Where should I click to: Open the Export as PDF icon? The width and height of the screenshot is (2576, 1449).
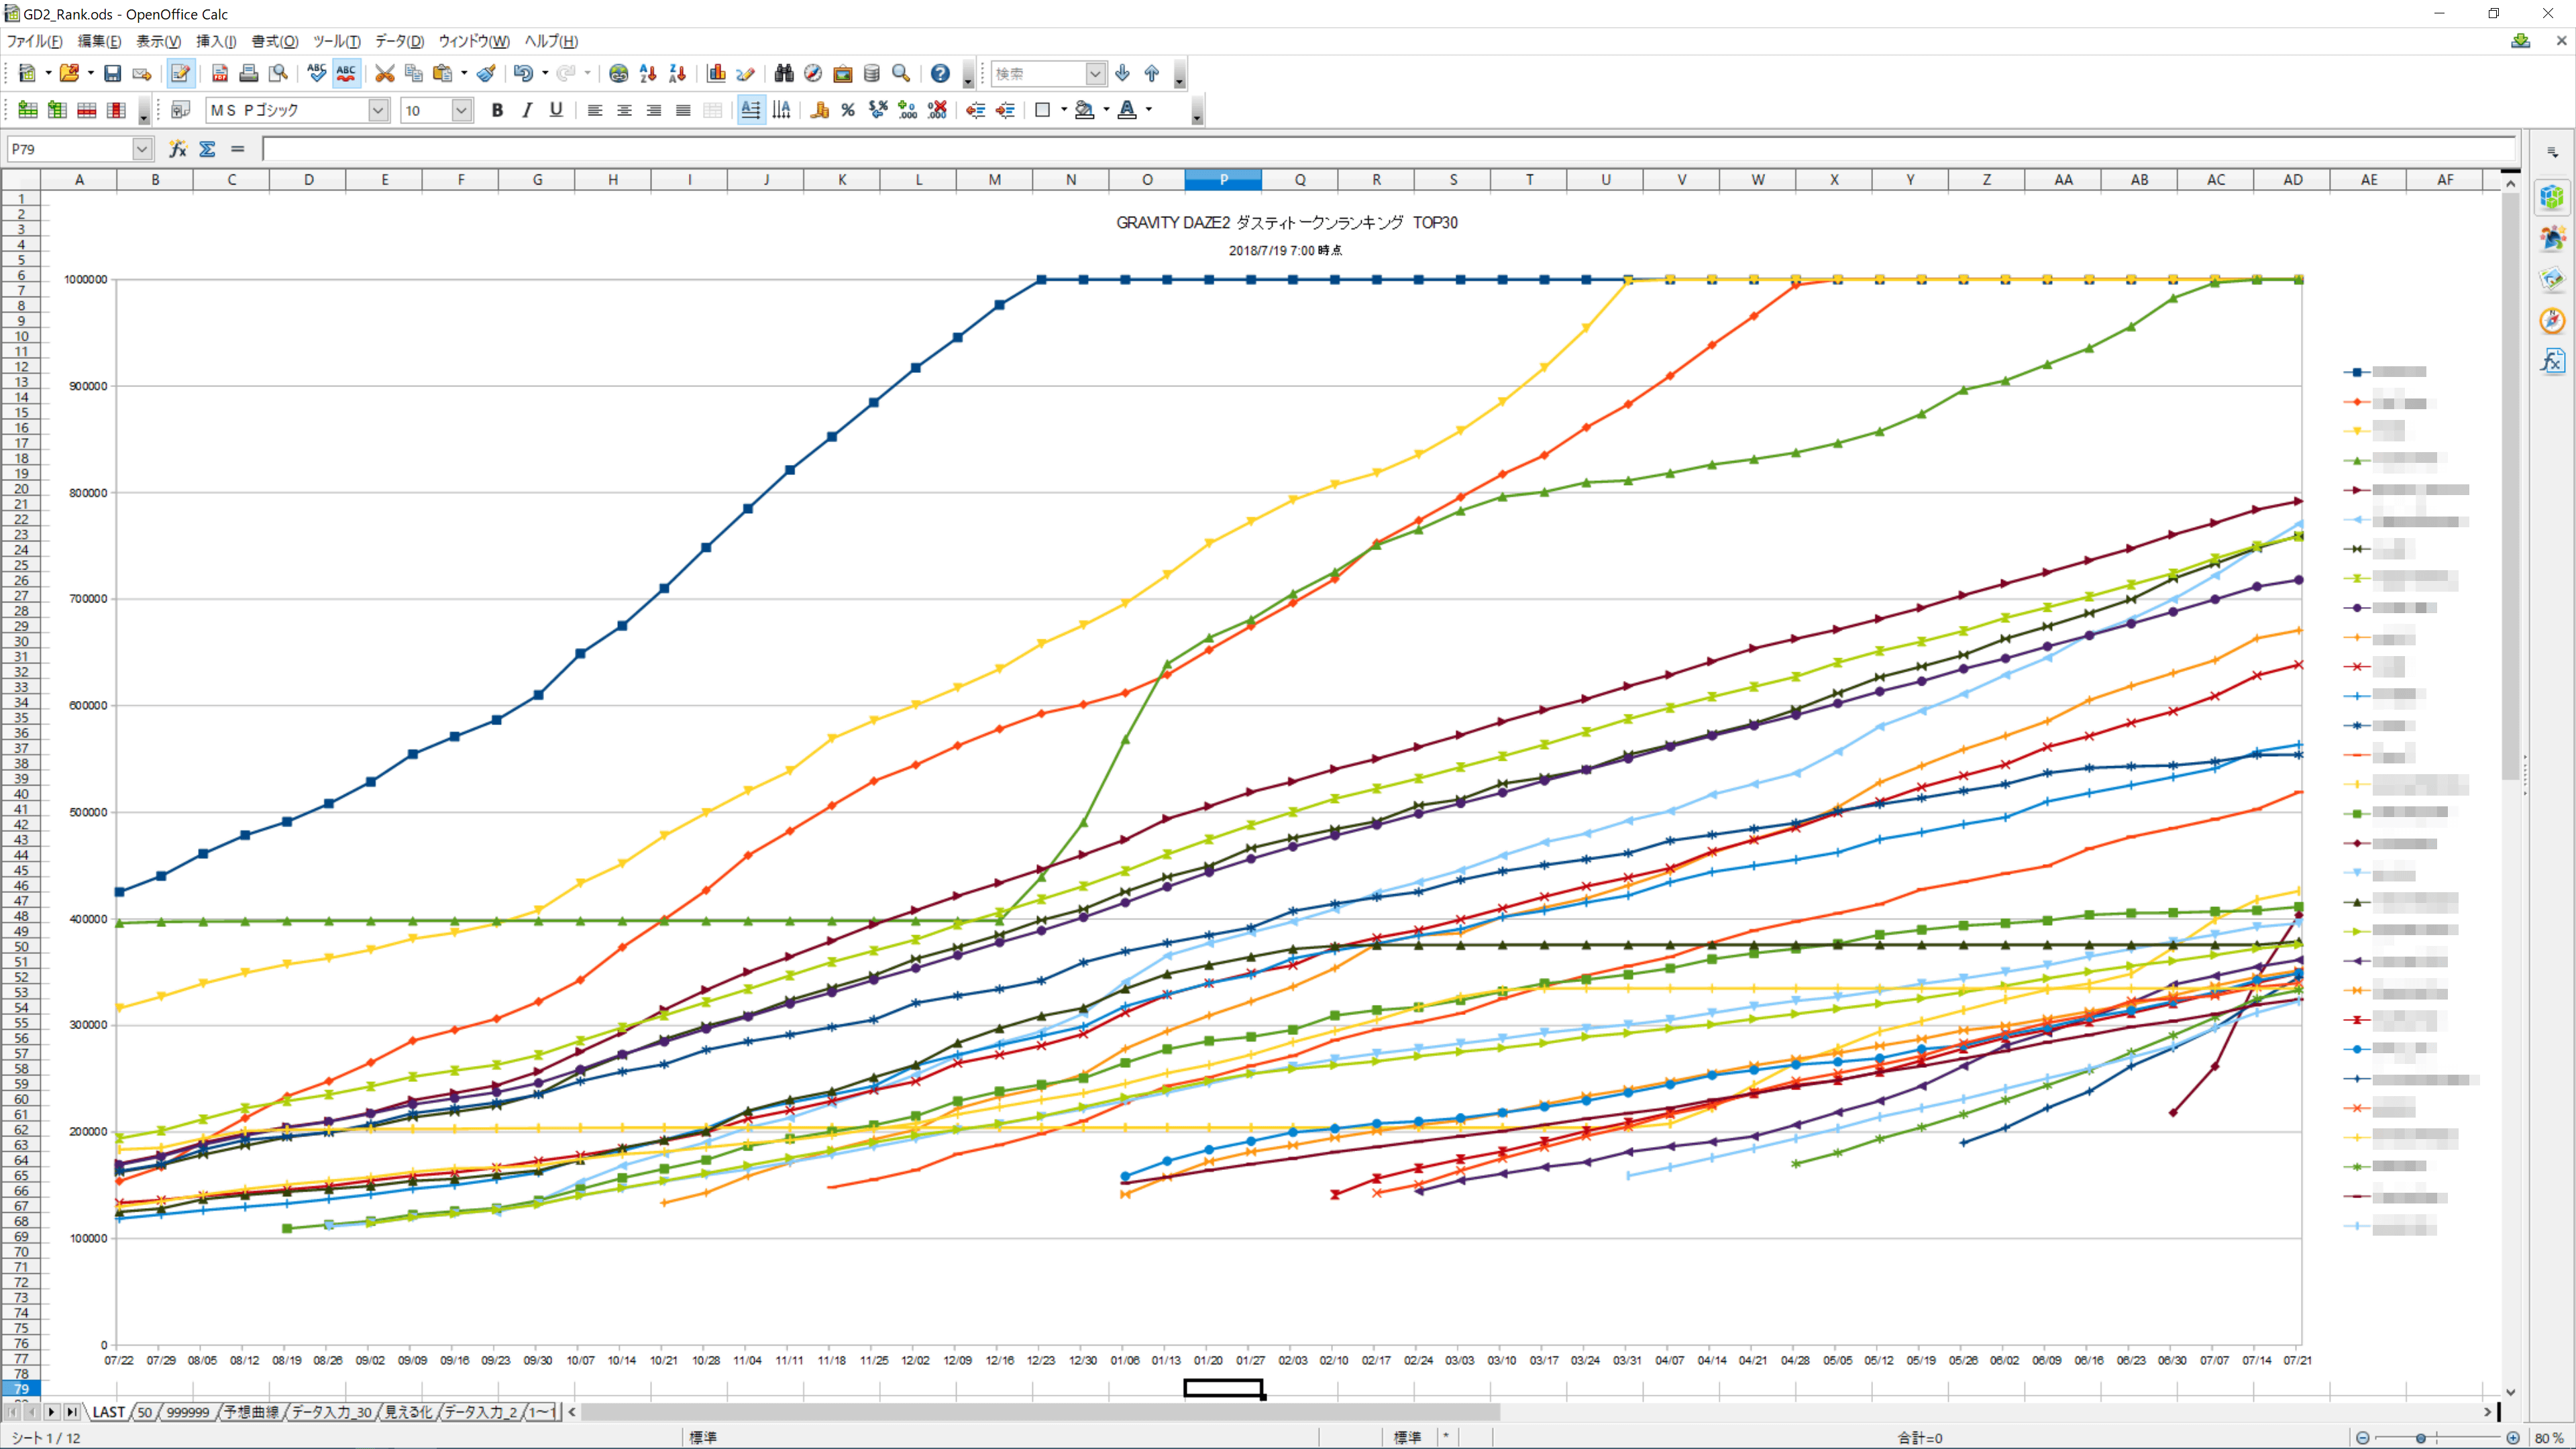coord(220,73)
